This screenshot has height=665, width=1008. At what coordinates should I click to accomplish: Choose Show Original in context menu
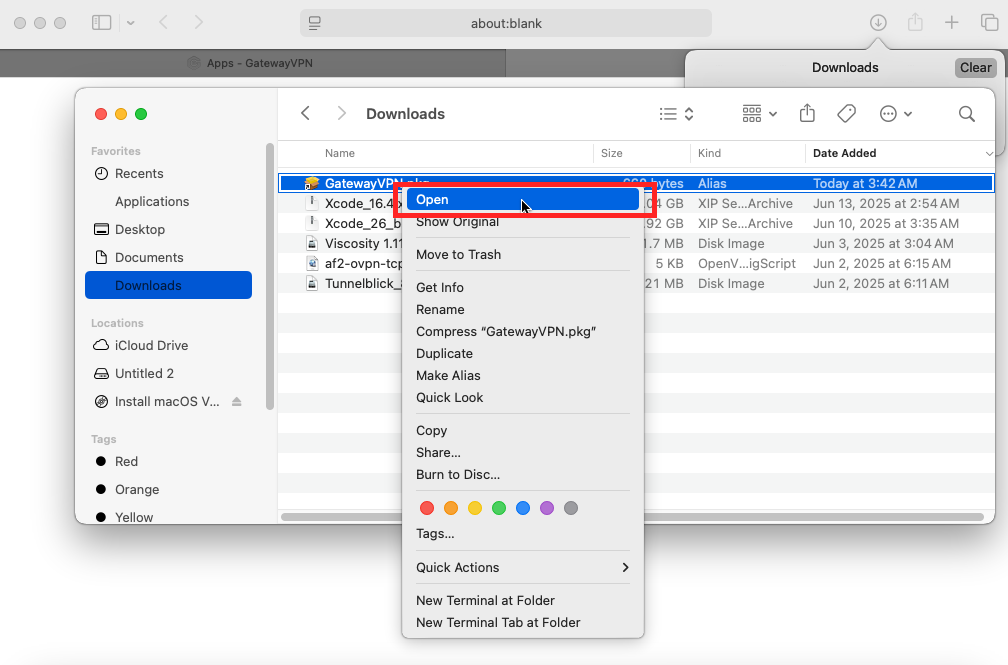point(523,222)
